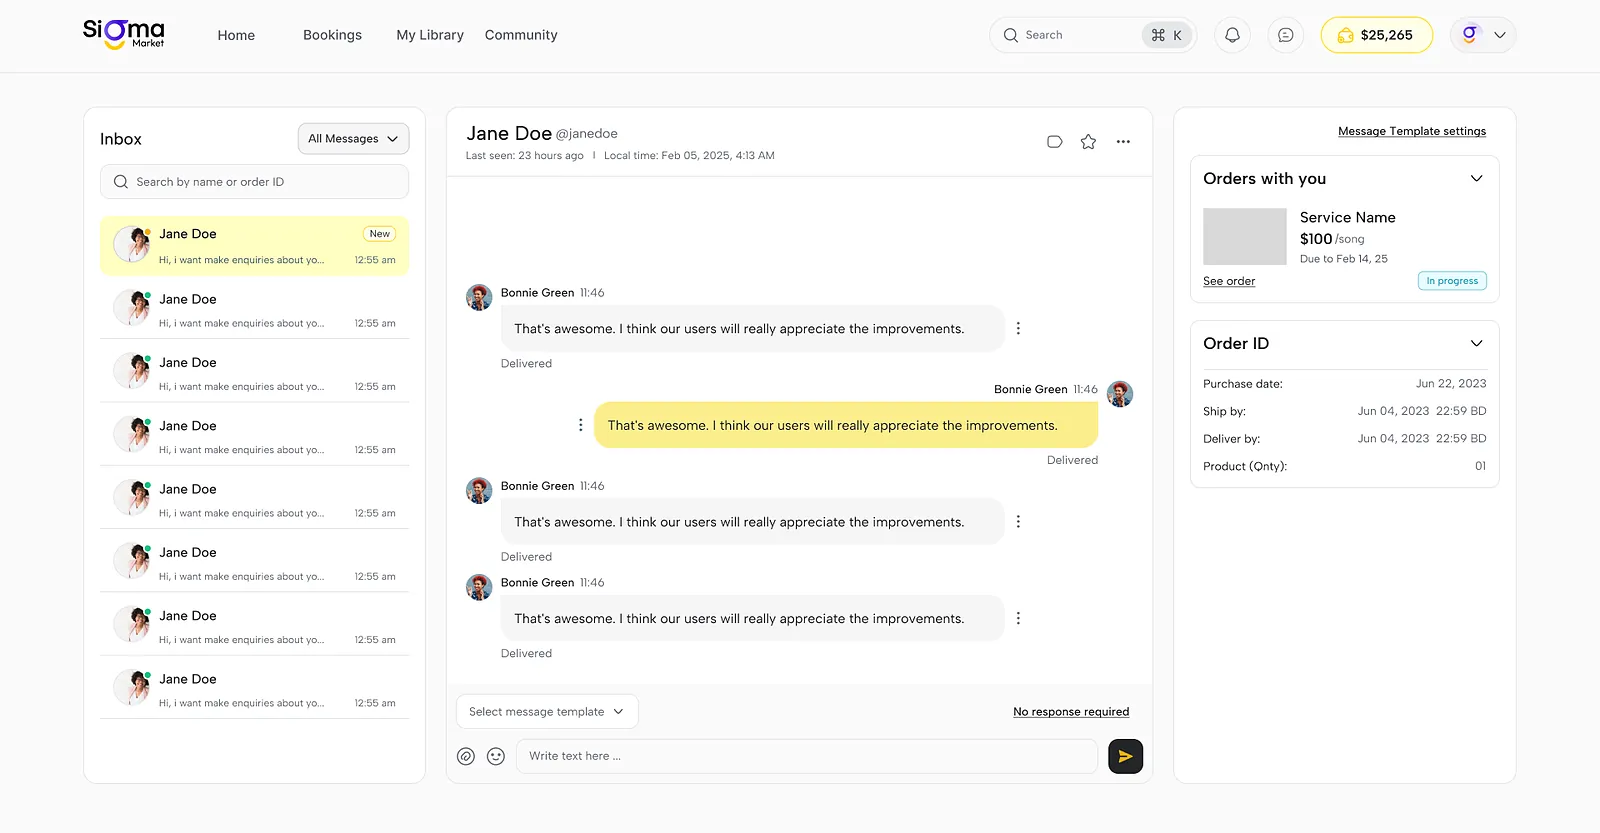Open the All Messages filter dropdown
1600x833 pixels.
353,139
